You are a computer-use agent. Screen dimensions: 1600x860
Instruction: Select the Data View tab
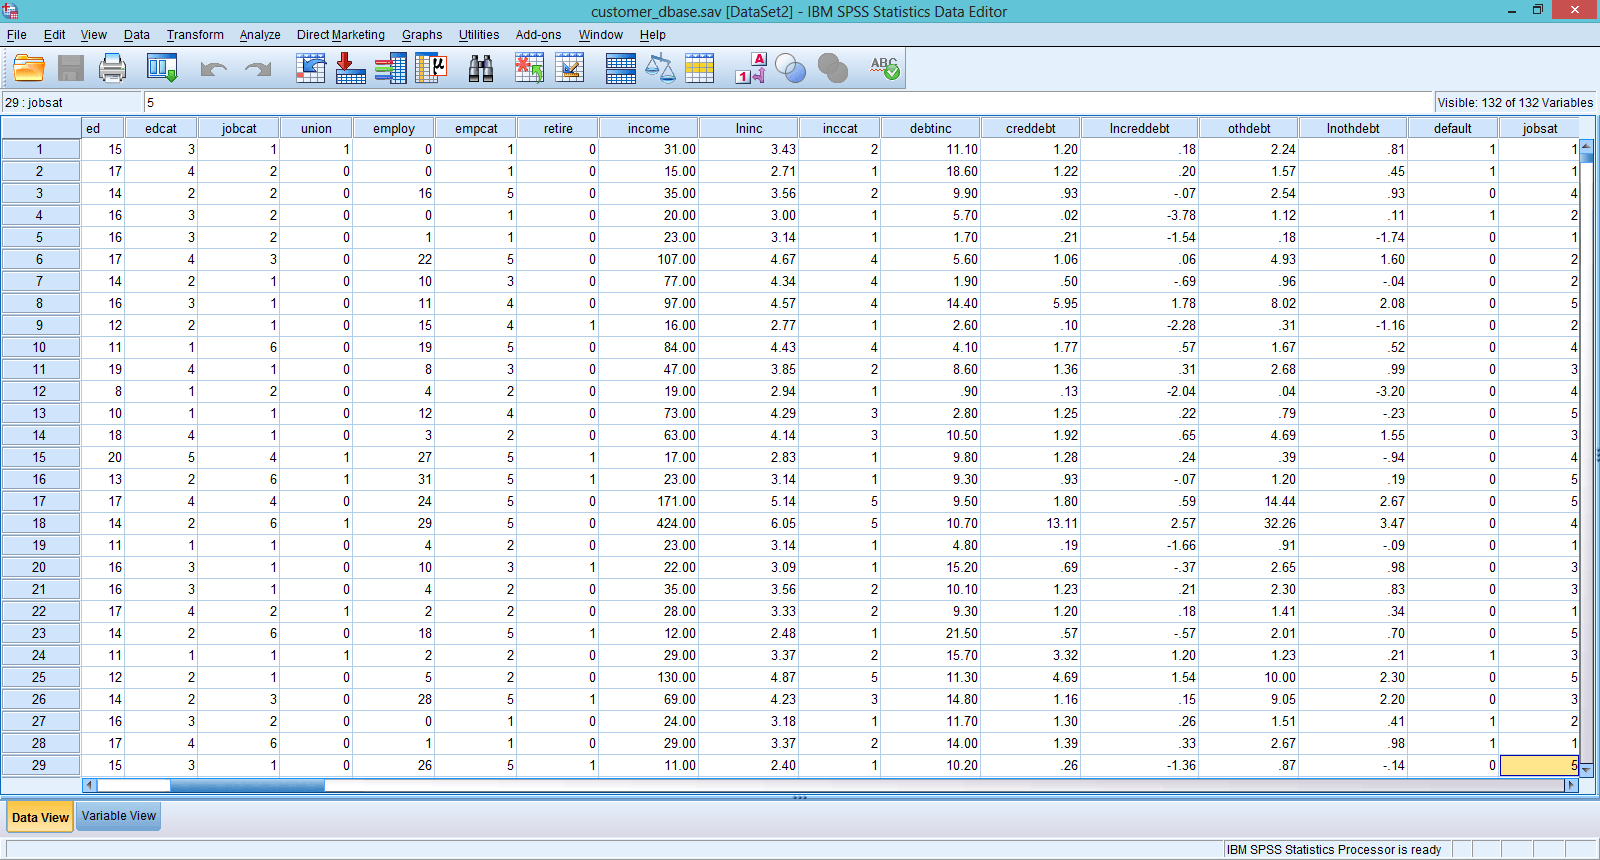(40, 817)
